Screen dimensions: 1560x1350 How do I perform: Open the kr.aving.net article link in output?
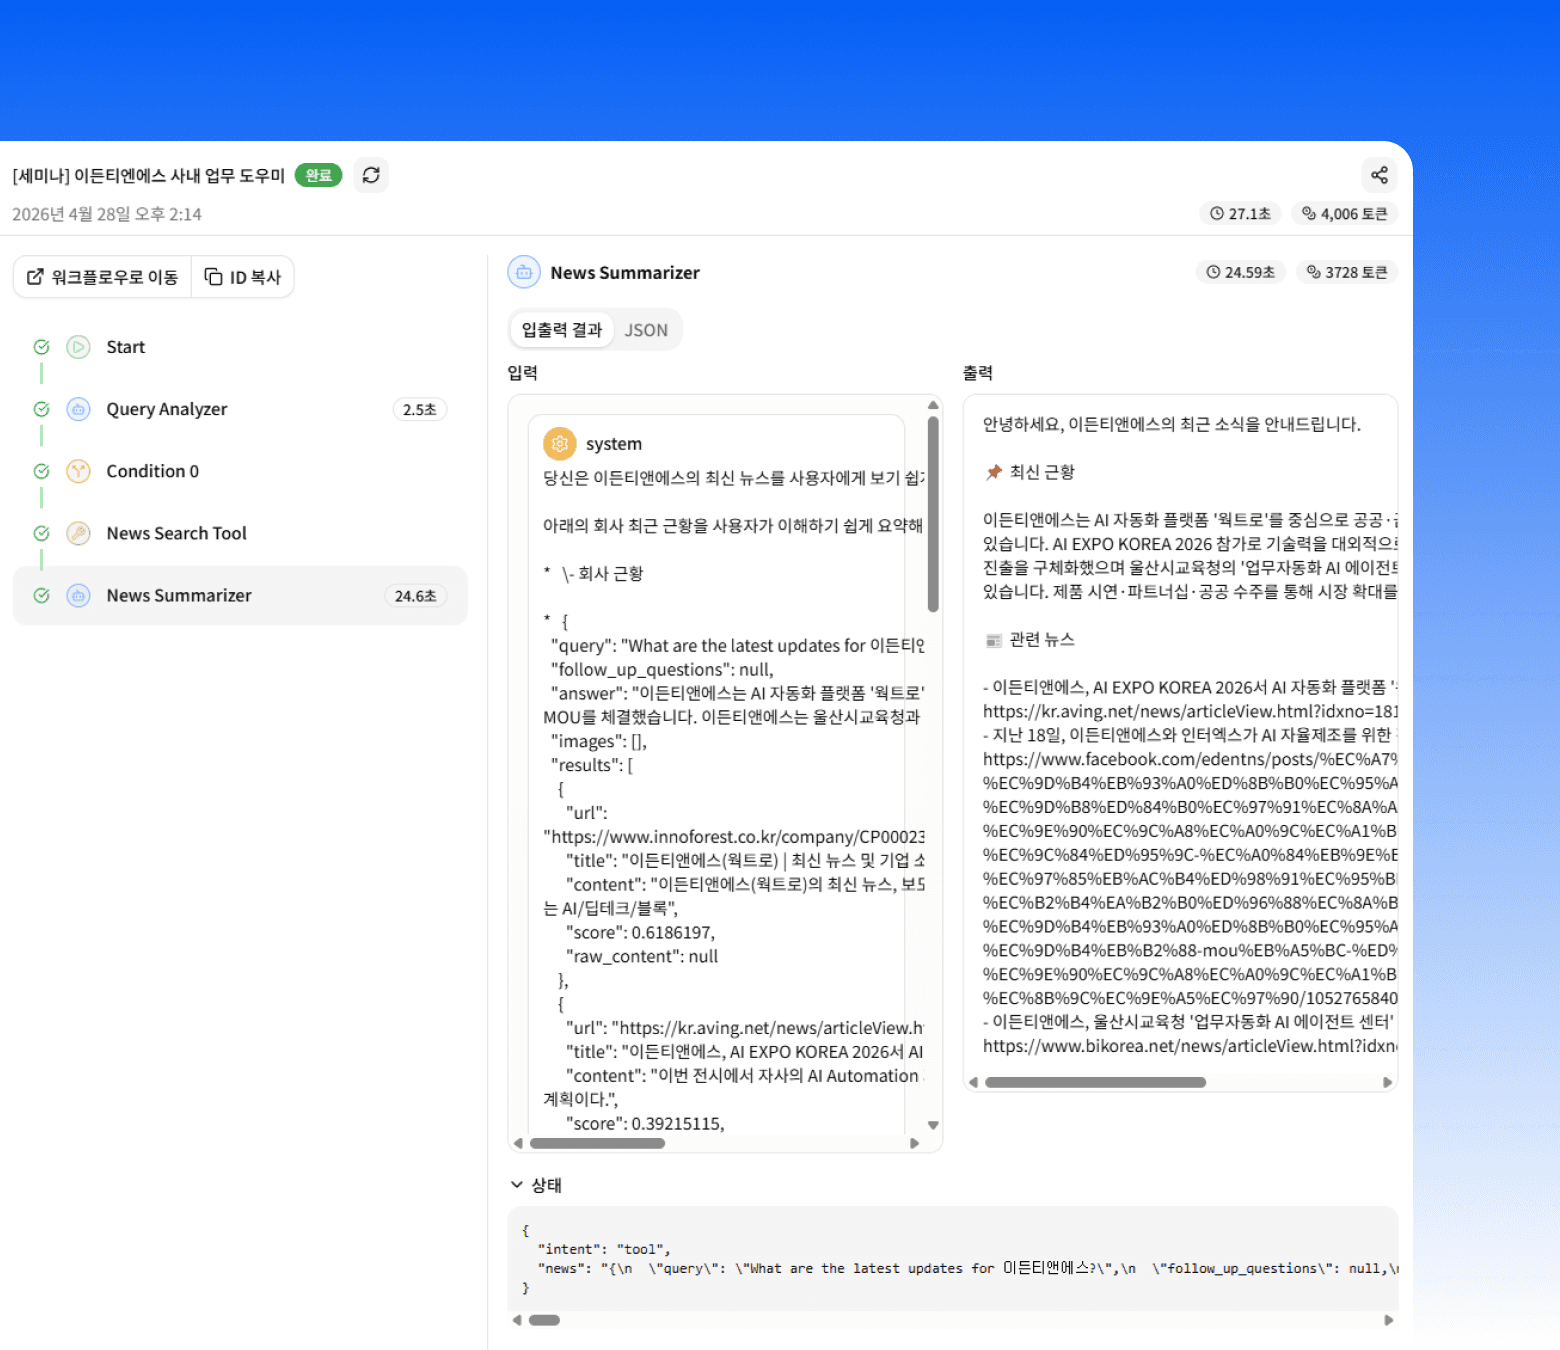(1190, 711)
